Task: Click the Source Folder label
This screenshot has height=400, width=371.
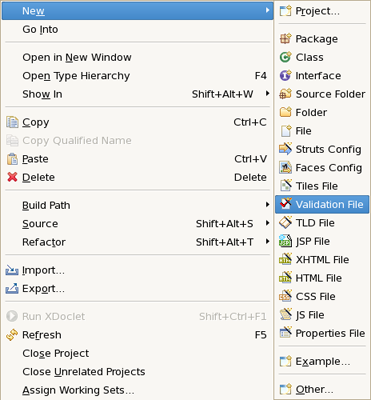Action: (330, 94)
